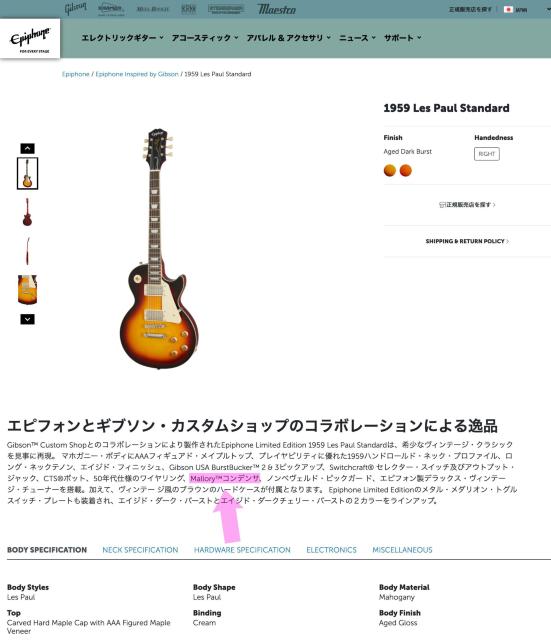Image resolution: width=551 pixels, height=640 pixels.
Task: Select the Japan flag region icon
Action: pos(508,9)
